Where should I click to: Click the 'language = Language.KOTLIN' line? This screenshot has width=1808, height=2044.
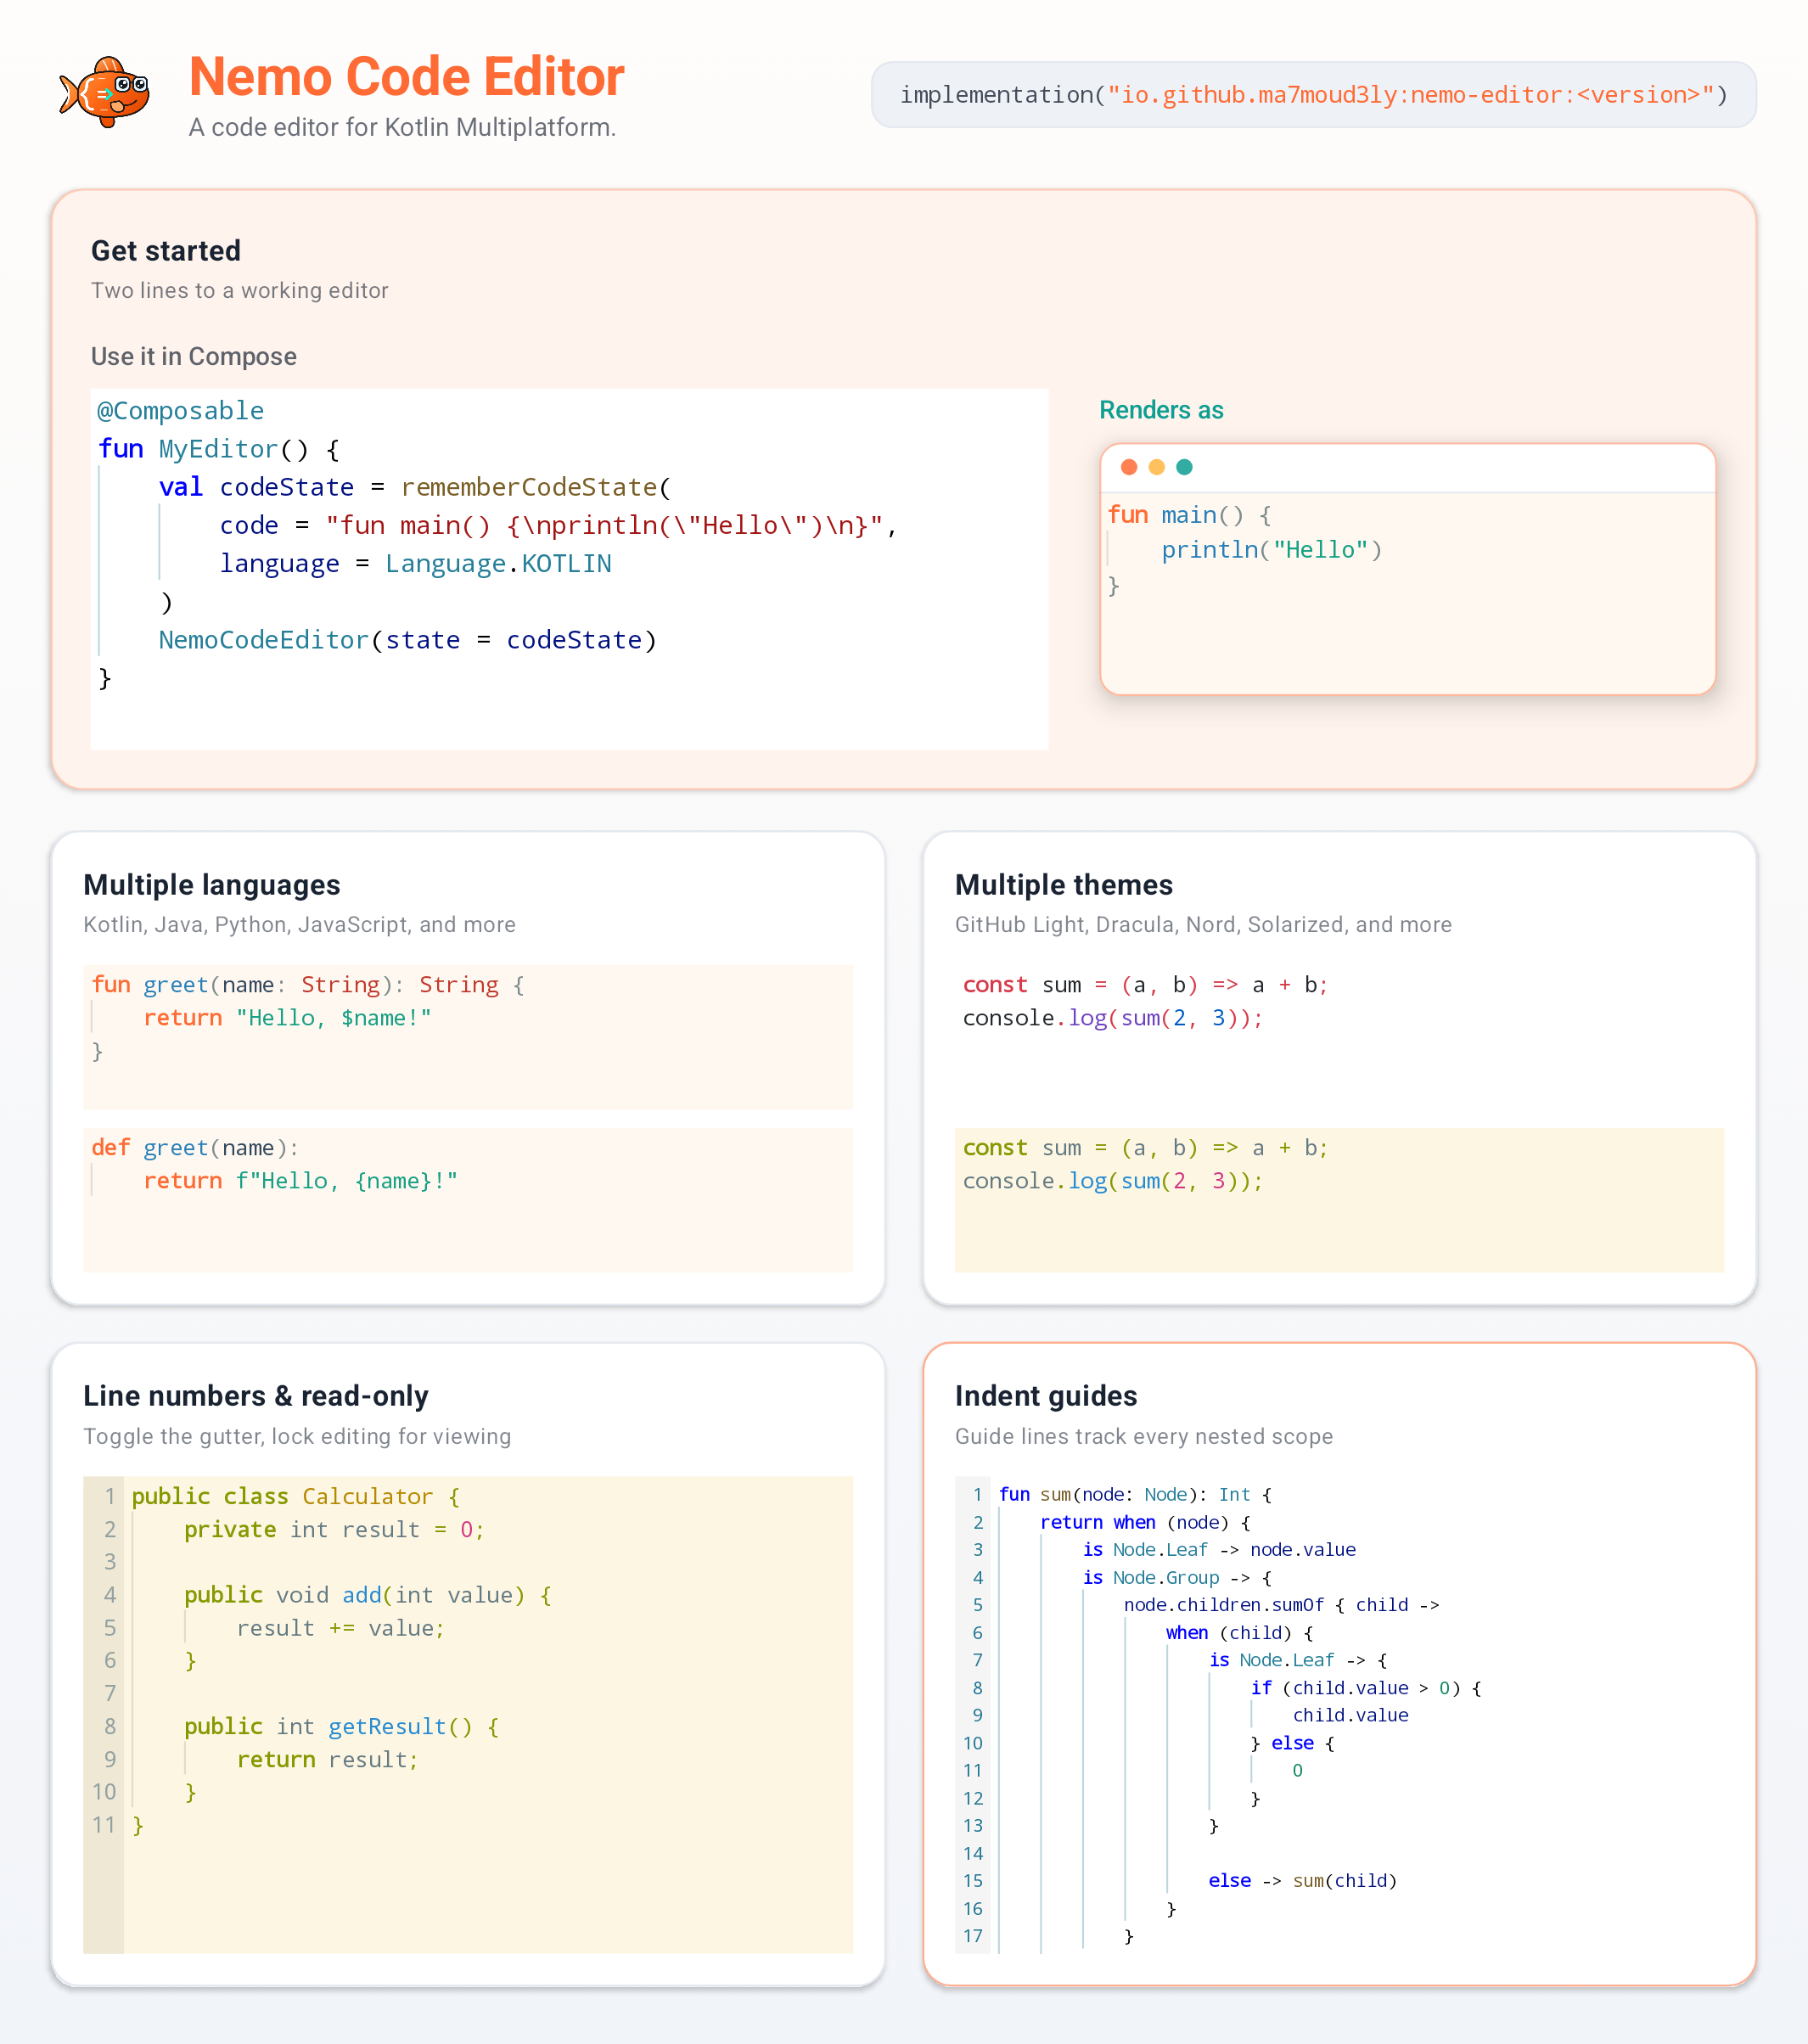click(415, 564)
